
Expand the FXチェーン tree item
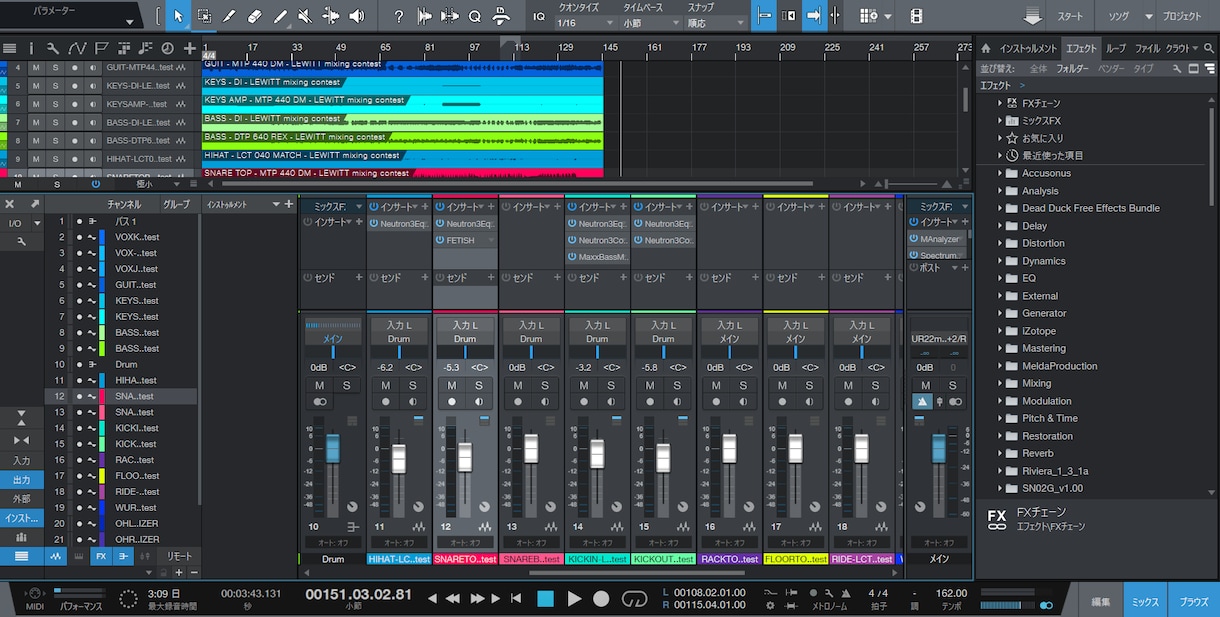(1000, 103)
